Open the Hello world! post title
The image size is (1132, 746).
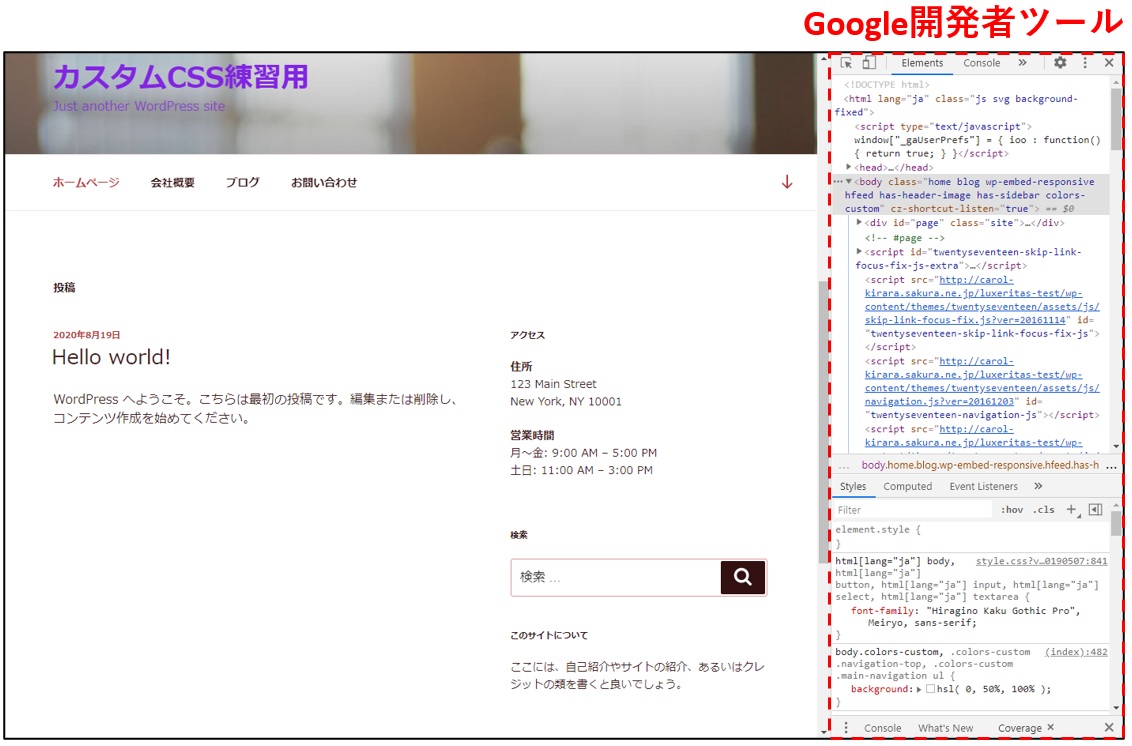pyautogui.click(x=111, y=357)
